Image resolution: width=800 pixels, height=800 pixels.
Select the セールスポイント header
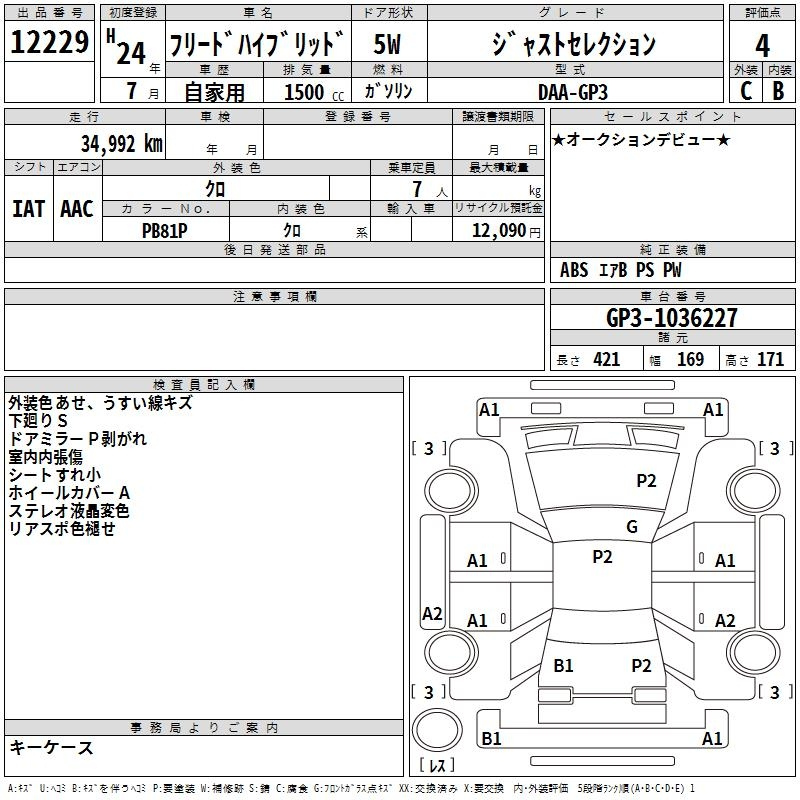(x=672, y=117)
